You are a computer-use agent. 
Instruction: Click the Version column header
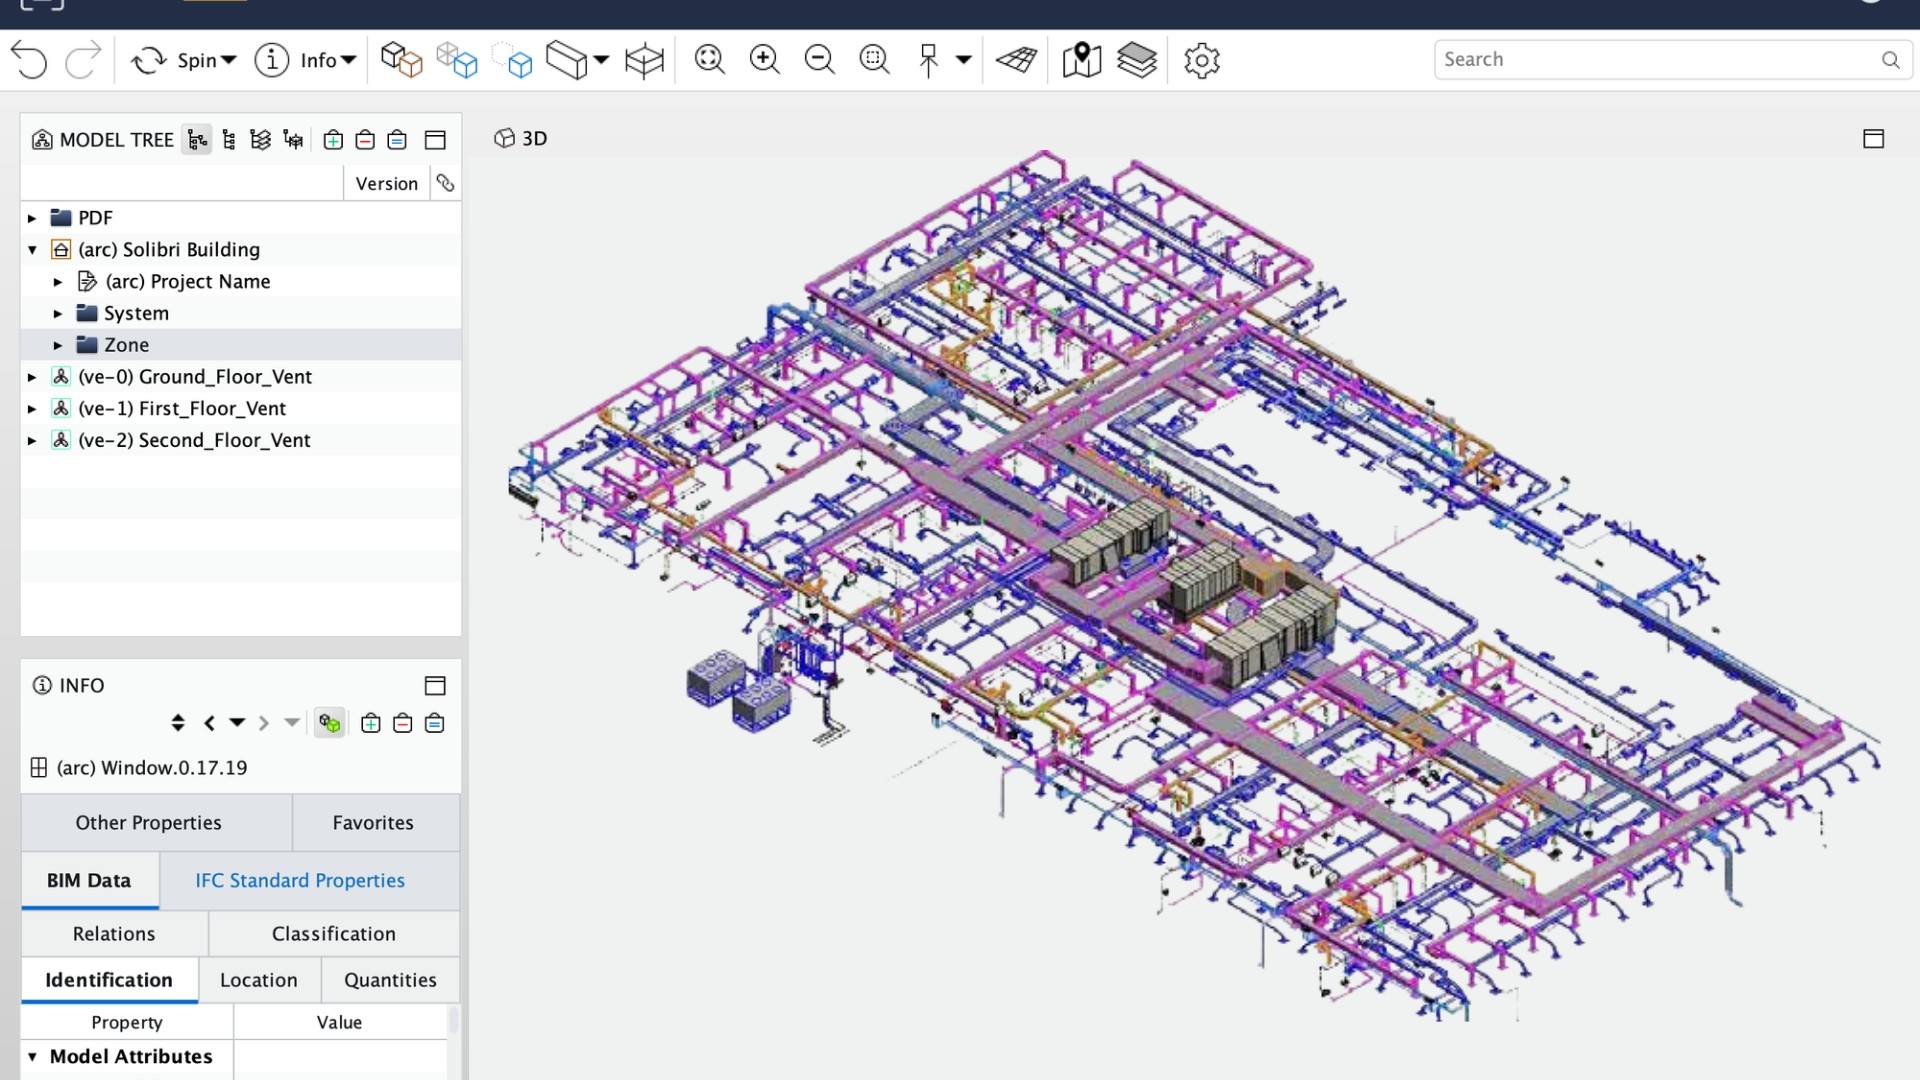[386, 184]
